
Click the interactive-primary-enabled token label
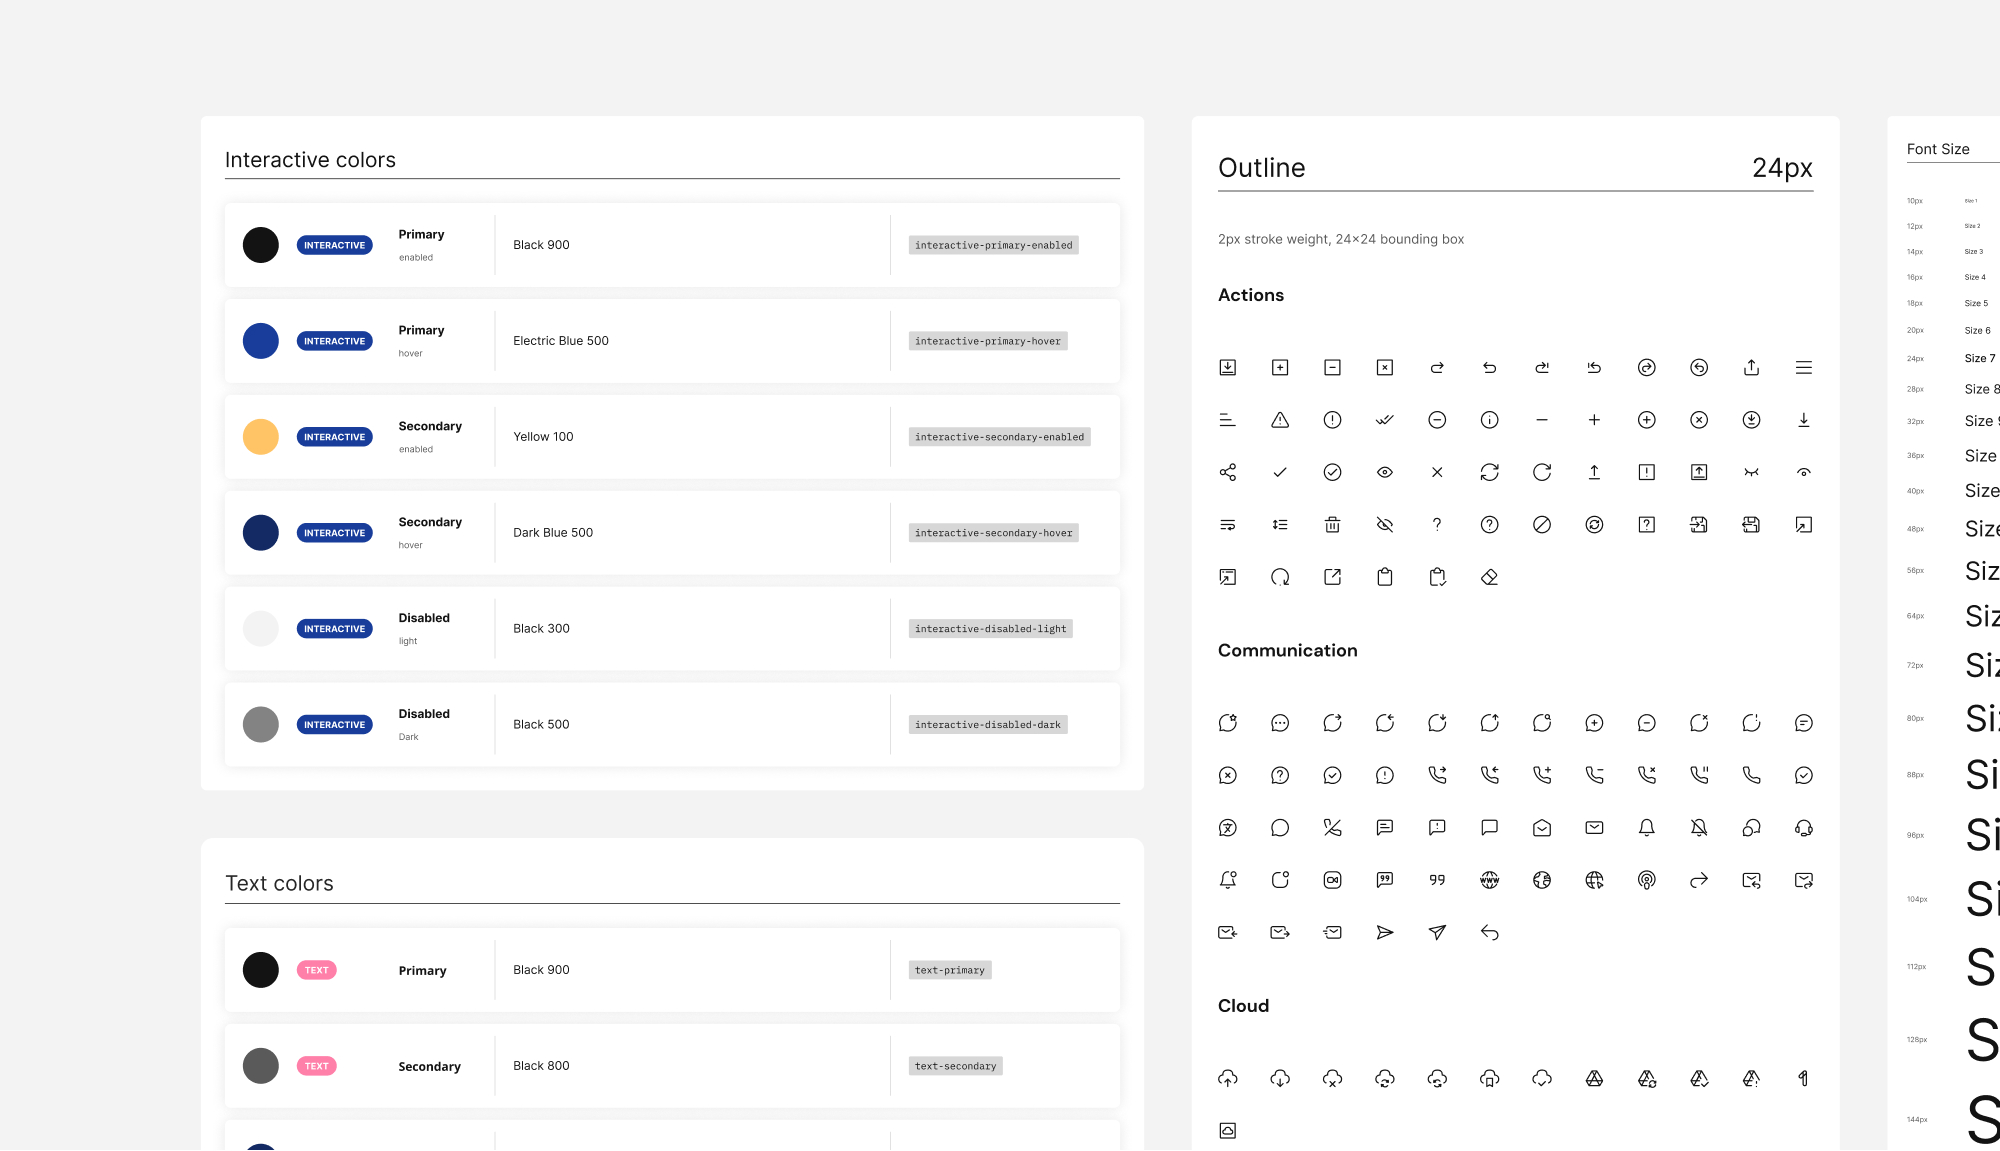(993, 245)
